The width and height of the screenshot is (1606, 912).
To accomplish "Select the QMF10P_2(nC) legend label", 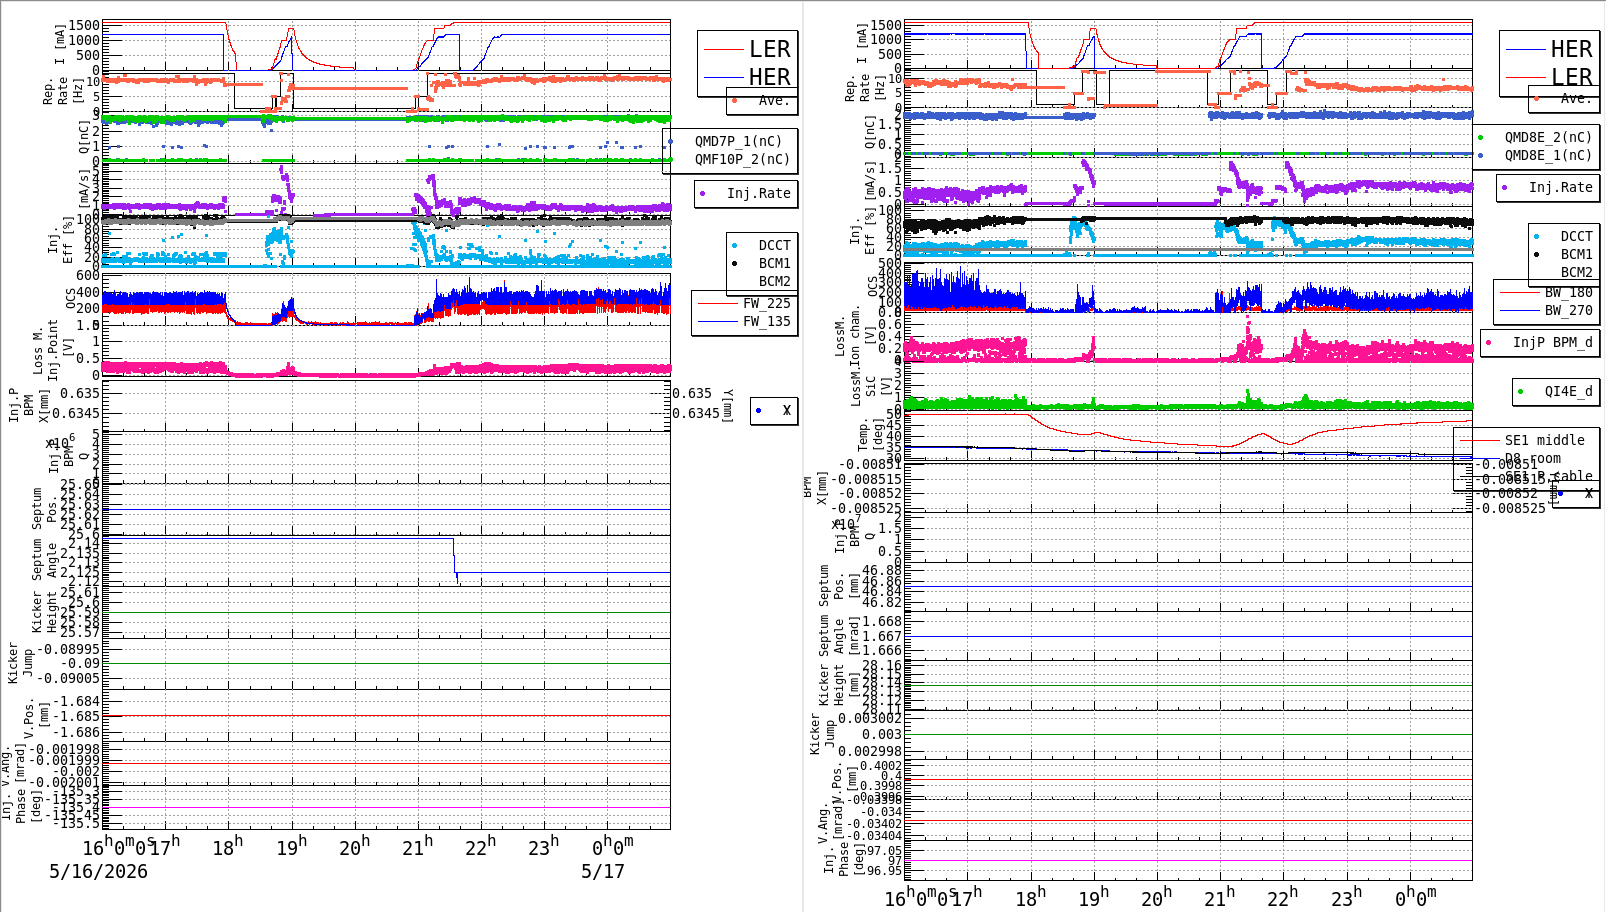I will pyautogui.click(x=742, y=159).
